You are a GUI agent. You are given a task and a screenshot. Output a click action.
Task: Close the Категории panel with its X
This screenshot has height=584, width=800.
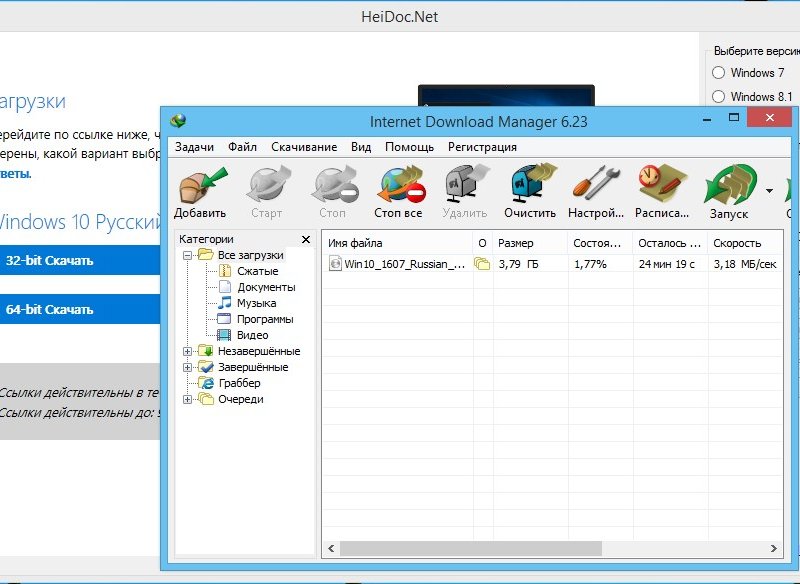(x=306, y=239)
